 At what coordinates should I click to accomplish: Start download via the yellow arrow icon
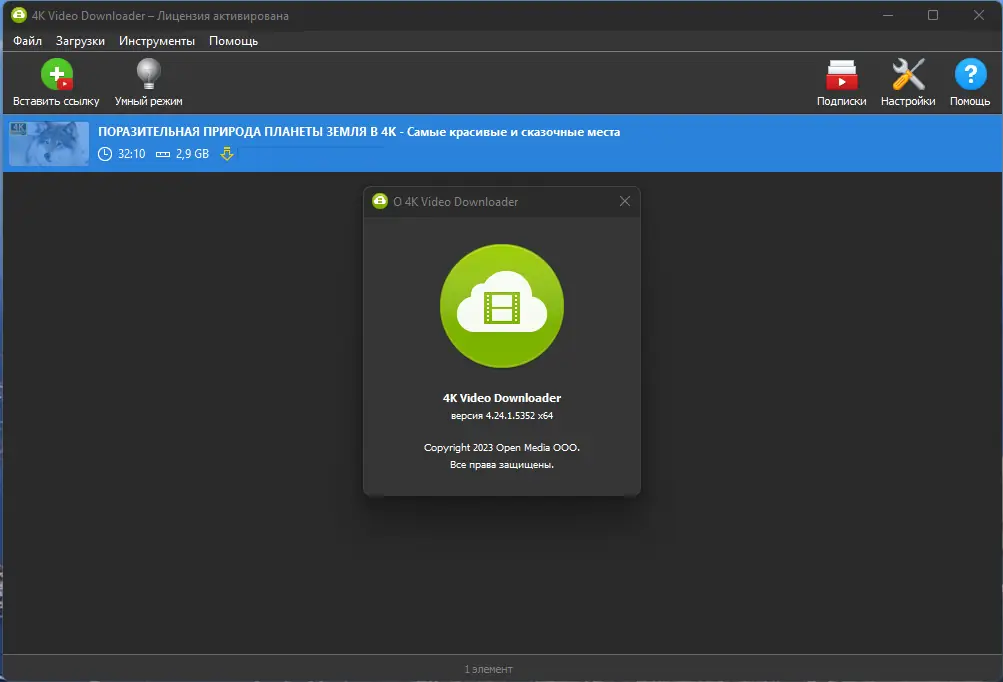tap(227, 154)
